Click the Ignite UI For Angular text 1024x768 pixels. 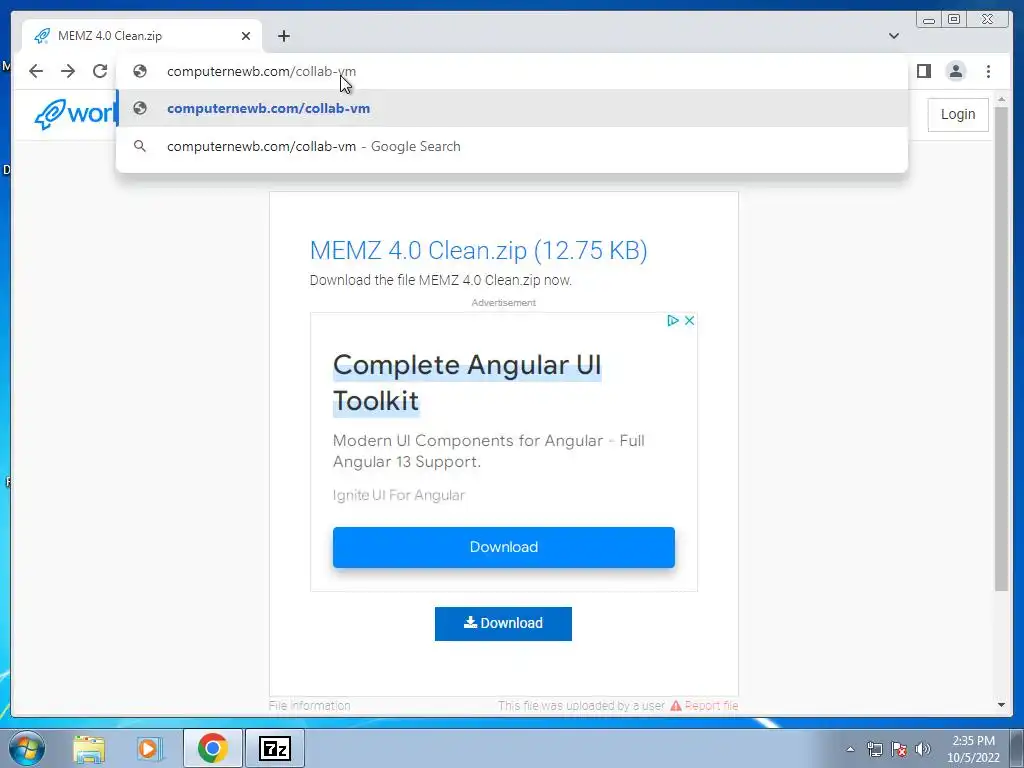pos(398,495)
